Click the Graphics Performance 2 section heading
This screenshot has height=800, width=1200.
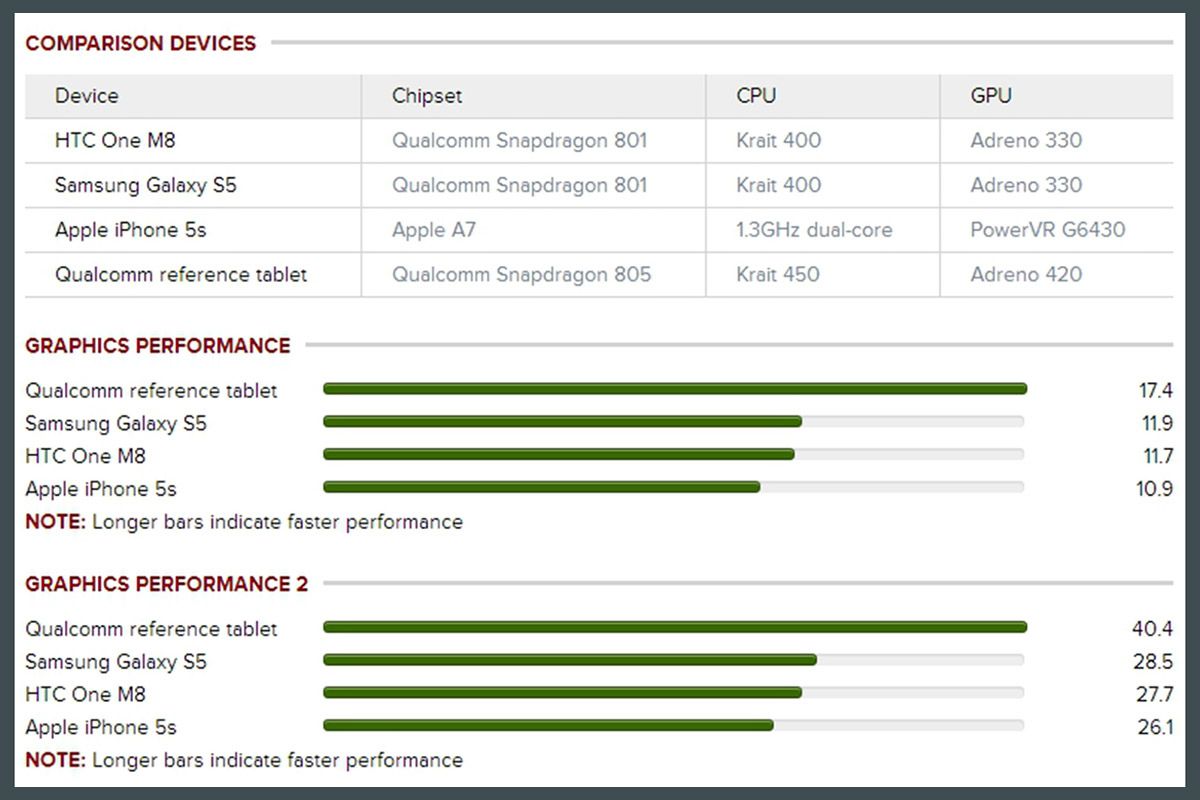click(x=167, y=584)
